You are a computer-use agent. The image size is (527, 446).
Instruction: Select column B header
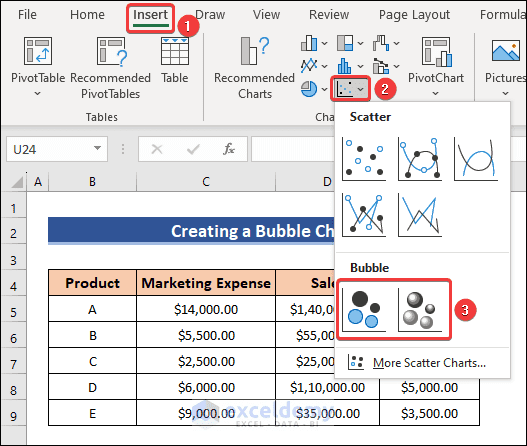[92, 182]
